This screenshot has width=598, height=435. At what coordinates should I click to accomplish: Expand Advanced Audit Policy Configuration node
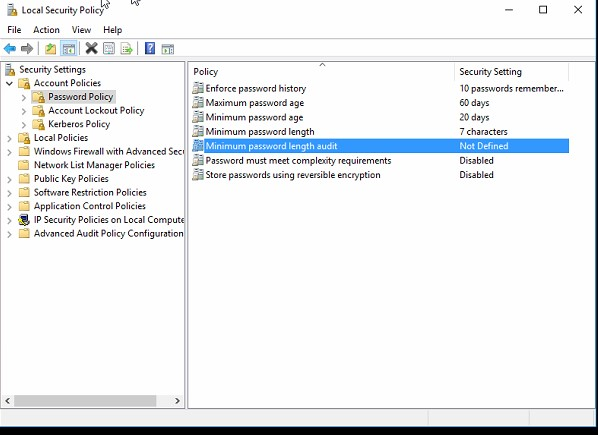click(x=10, y=234)
